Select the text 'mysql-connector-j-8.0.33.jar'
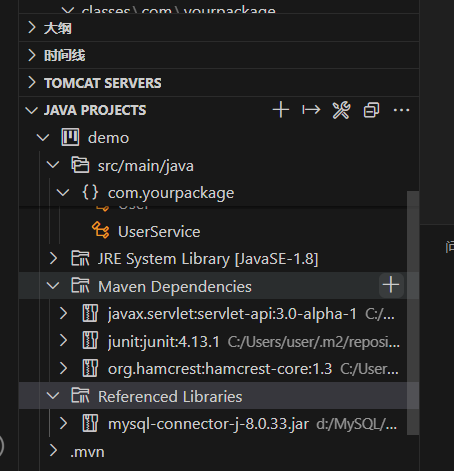This screenshot has height=471, width=454. tap(208, 424)
